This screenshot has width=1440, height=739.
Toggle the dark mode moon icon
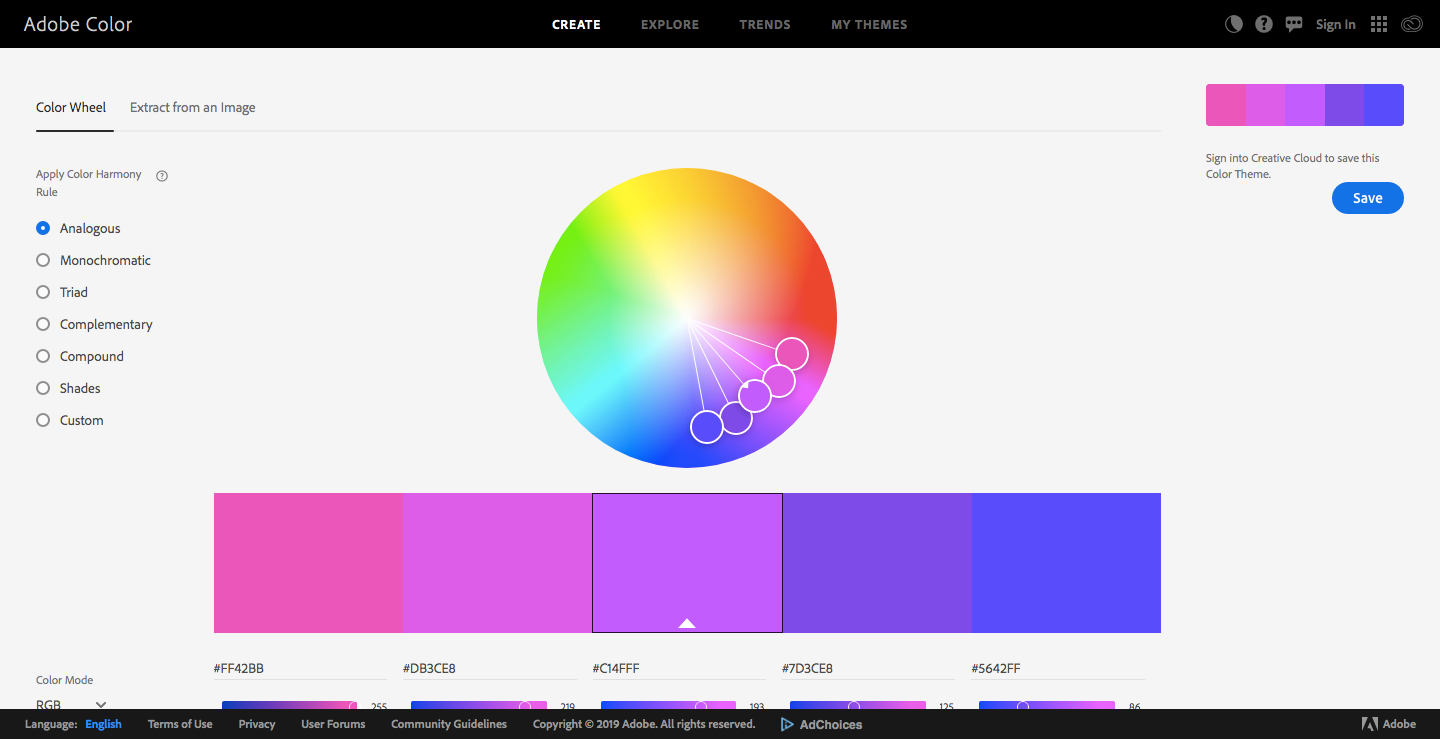1234,24
